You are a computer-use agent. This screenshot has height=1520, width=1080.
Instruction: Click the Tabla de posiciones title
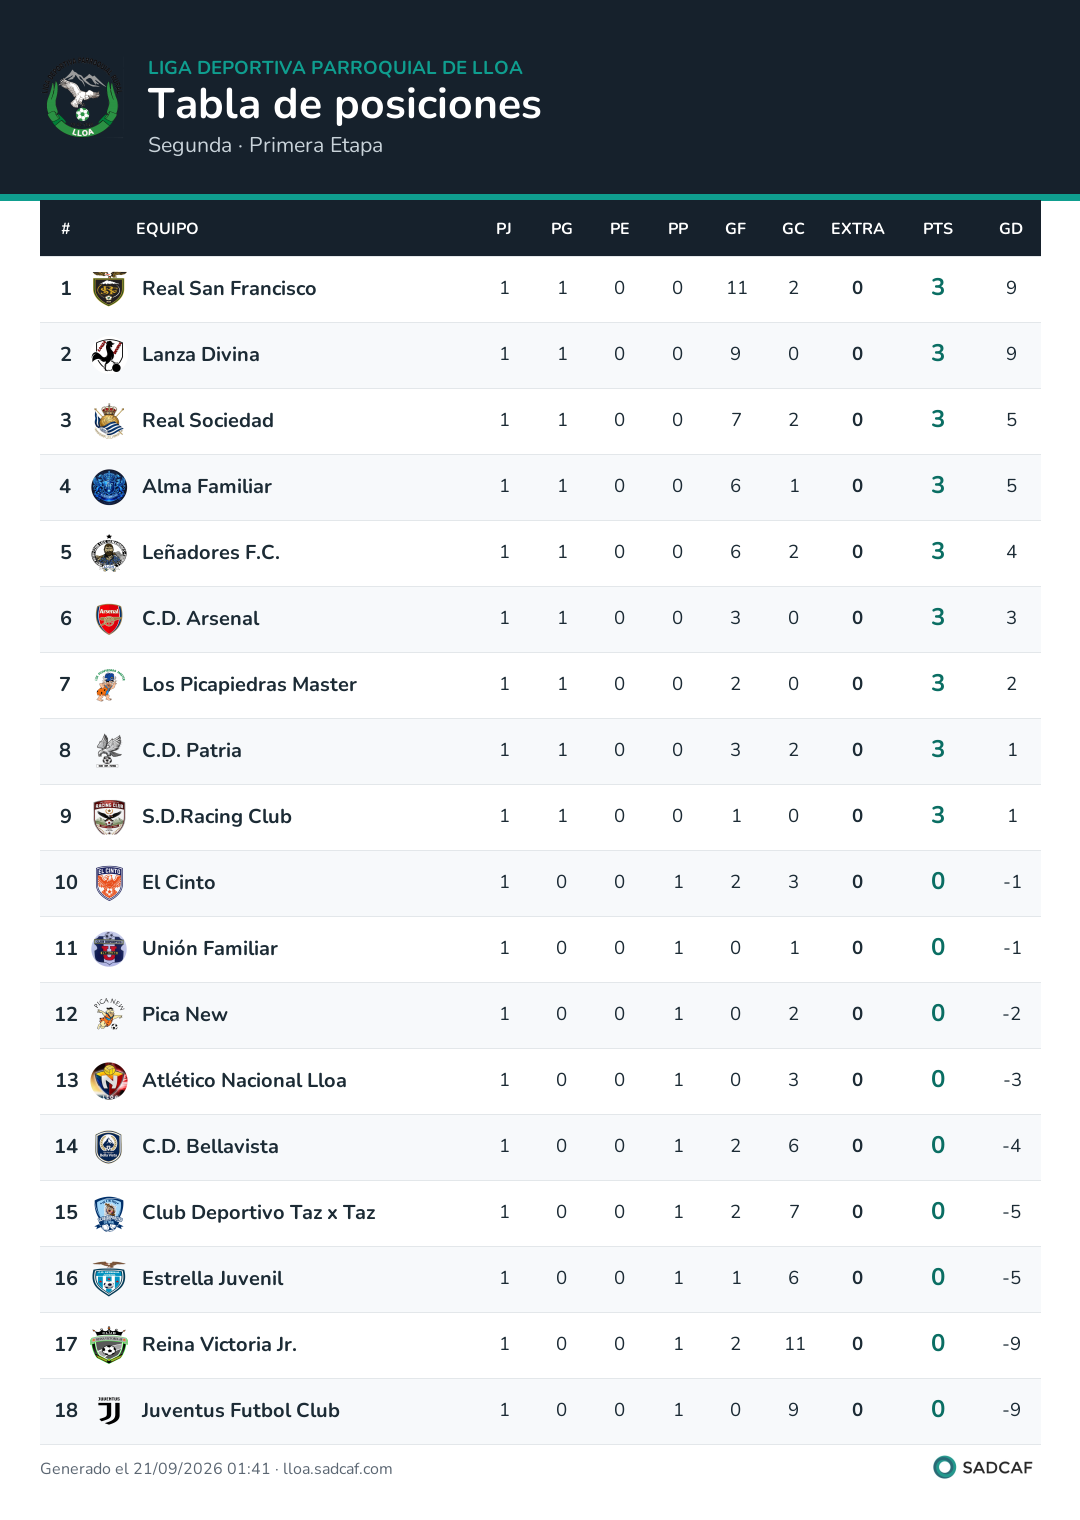coord(345,104)
